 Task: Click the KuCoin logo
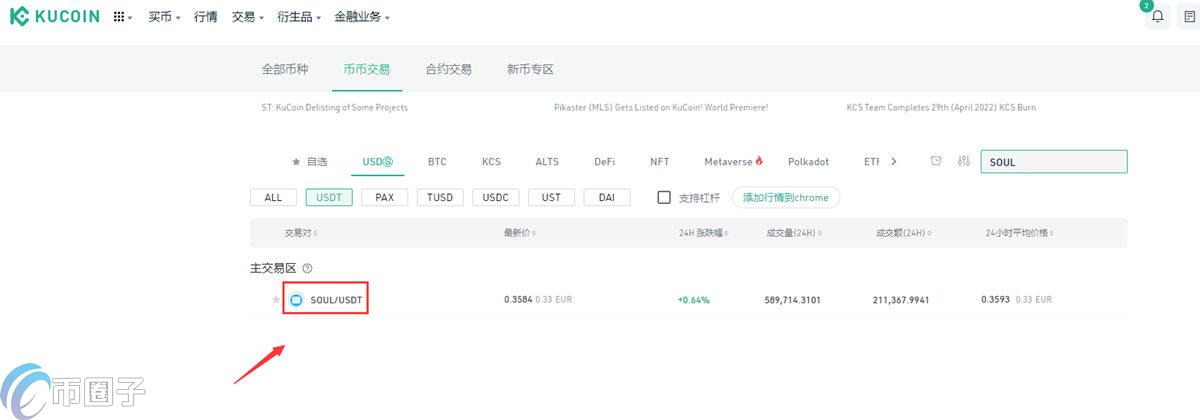54,17
